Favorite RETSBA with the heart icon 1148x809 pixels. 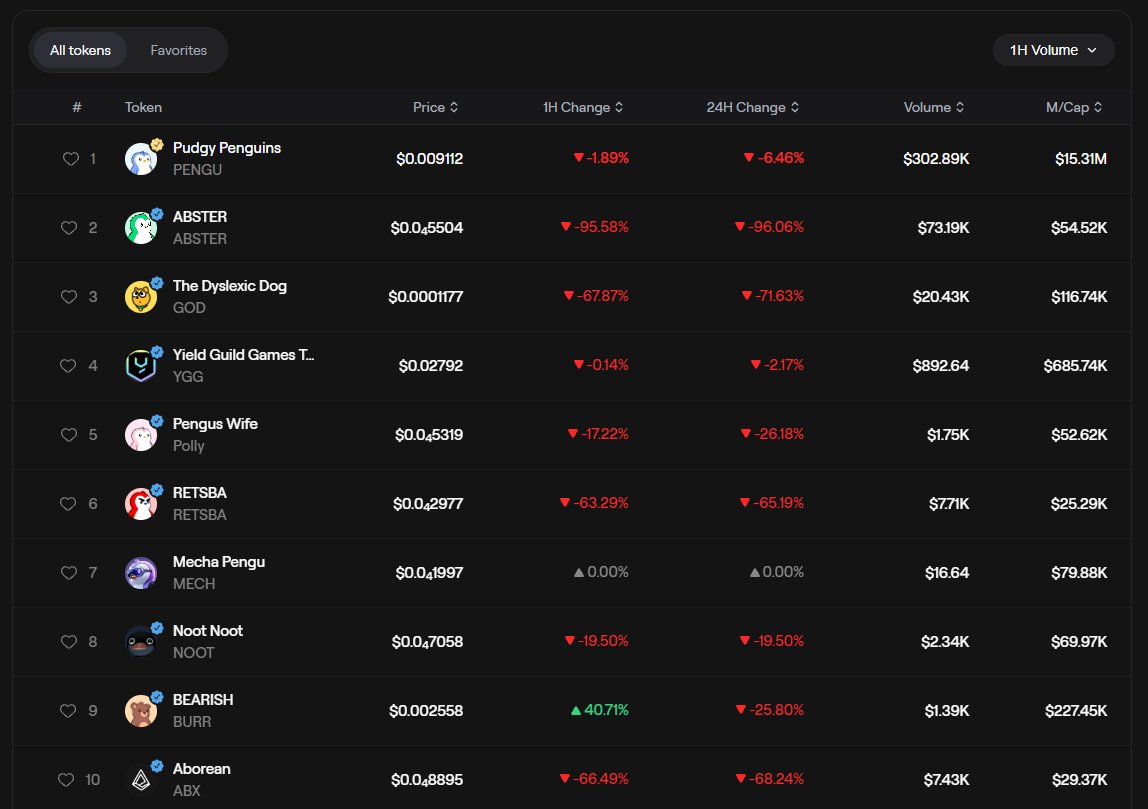pos(68,504)
